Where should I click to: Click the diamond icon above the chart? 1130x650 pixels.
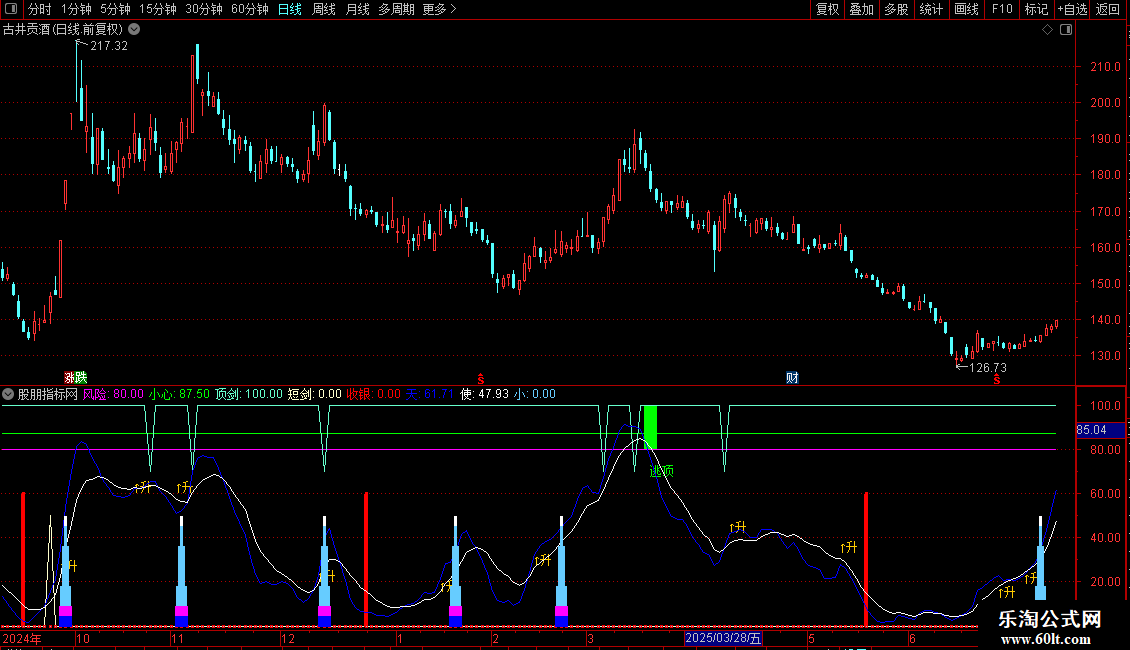[x=1047, y=30]
